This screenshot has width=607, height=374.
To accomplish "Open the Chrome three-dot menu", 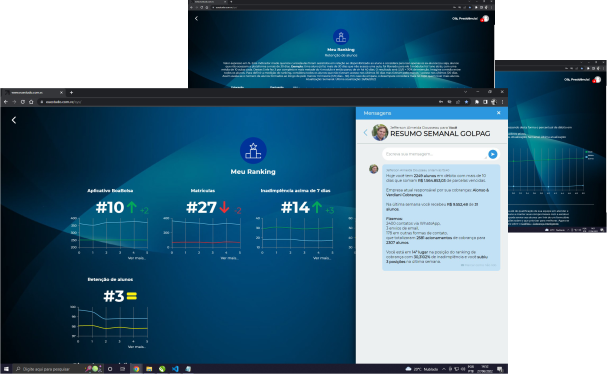I will [502, 102].
